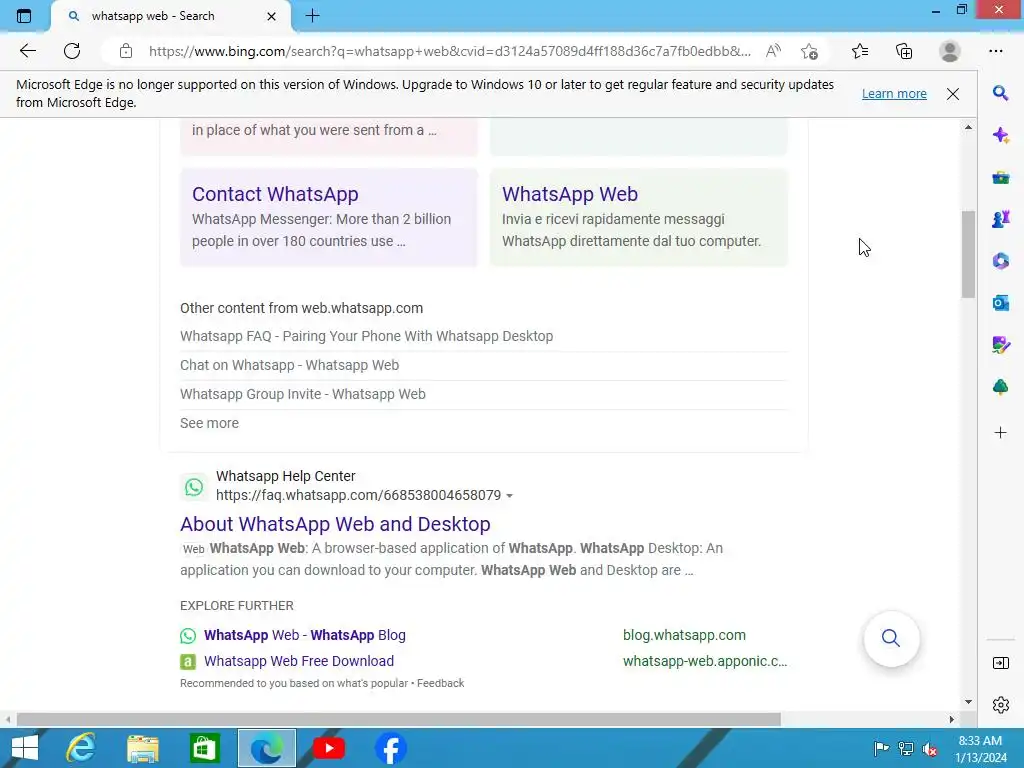Open Tools briefcase icon in sidebar
This screenshot has width=1024, height=768.
tap(1000, 177)
